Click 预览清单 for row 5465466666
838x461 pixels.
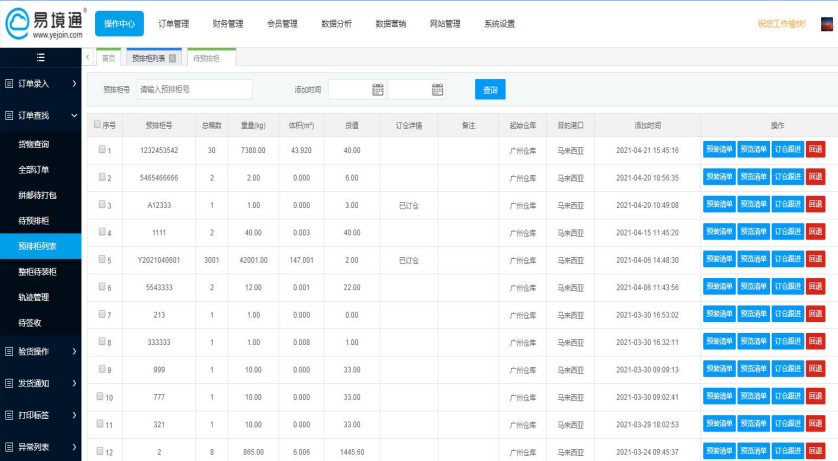pyautogui.click(x=754, y=177)
